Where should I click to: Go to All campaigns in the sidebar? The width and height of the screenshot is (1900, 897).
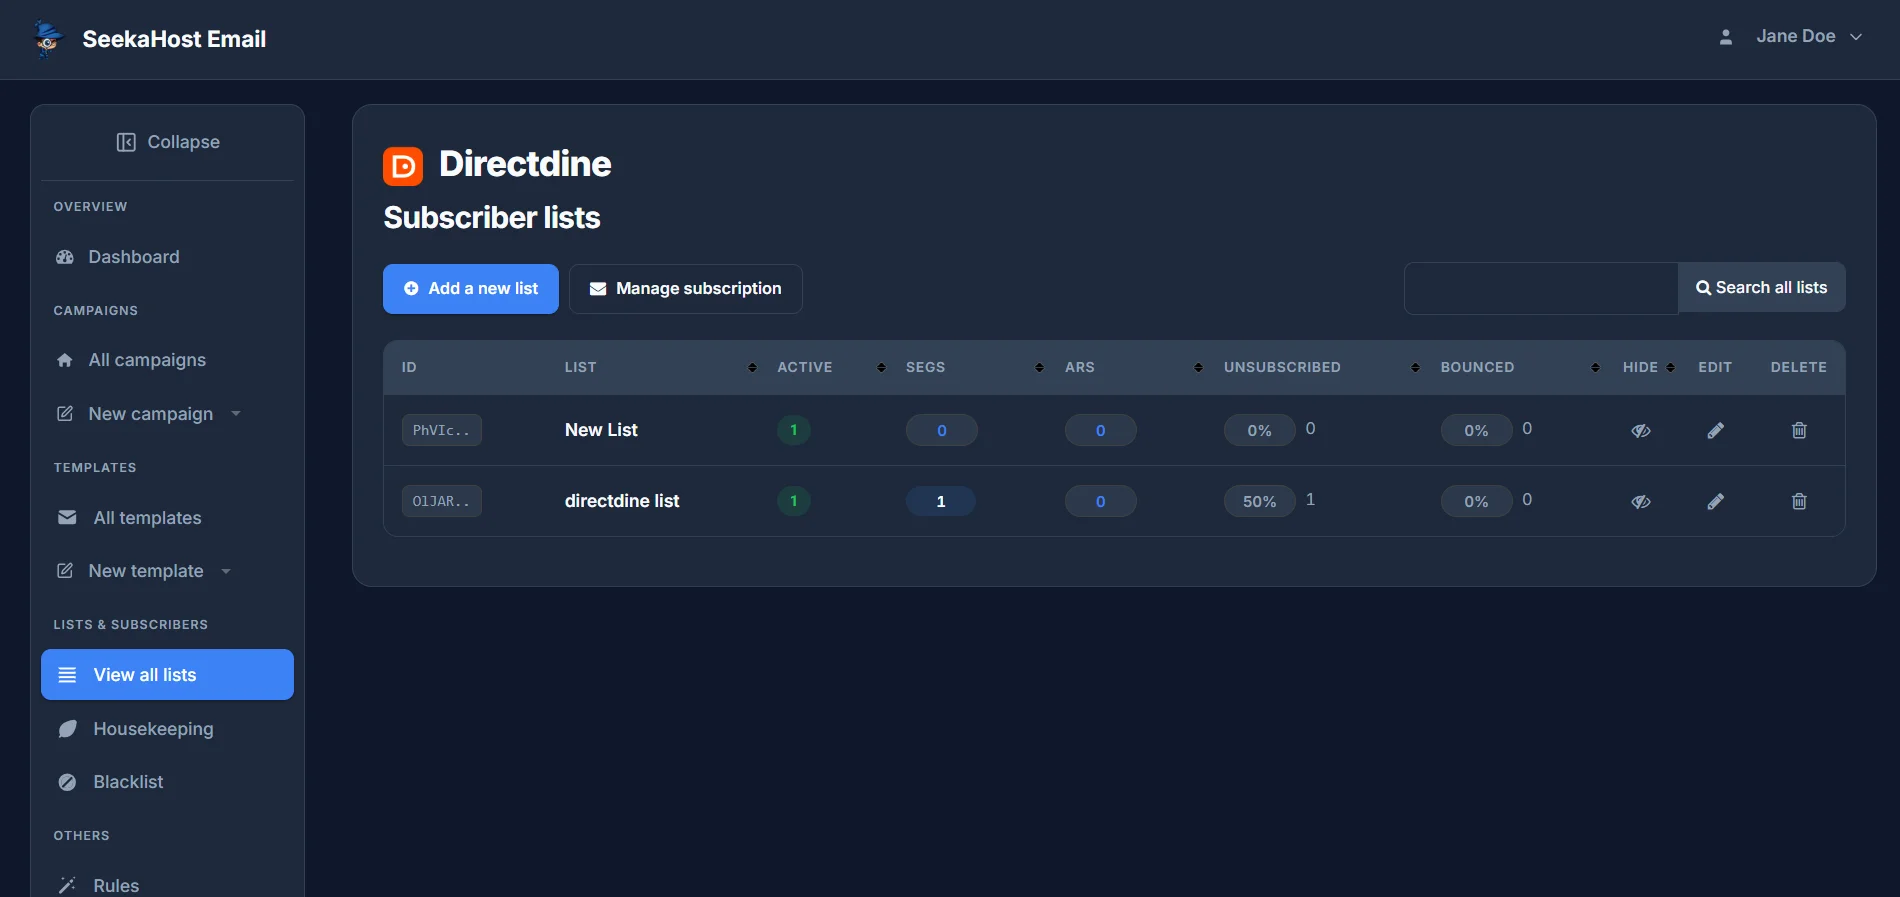point(167,360)
